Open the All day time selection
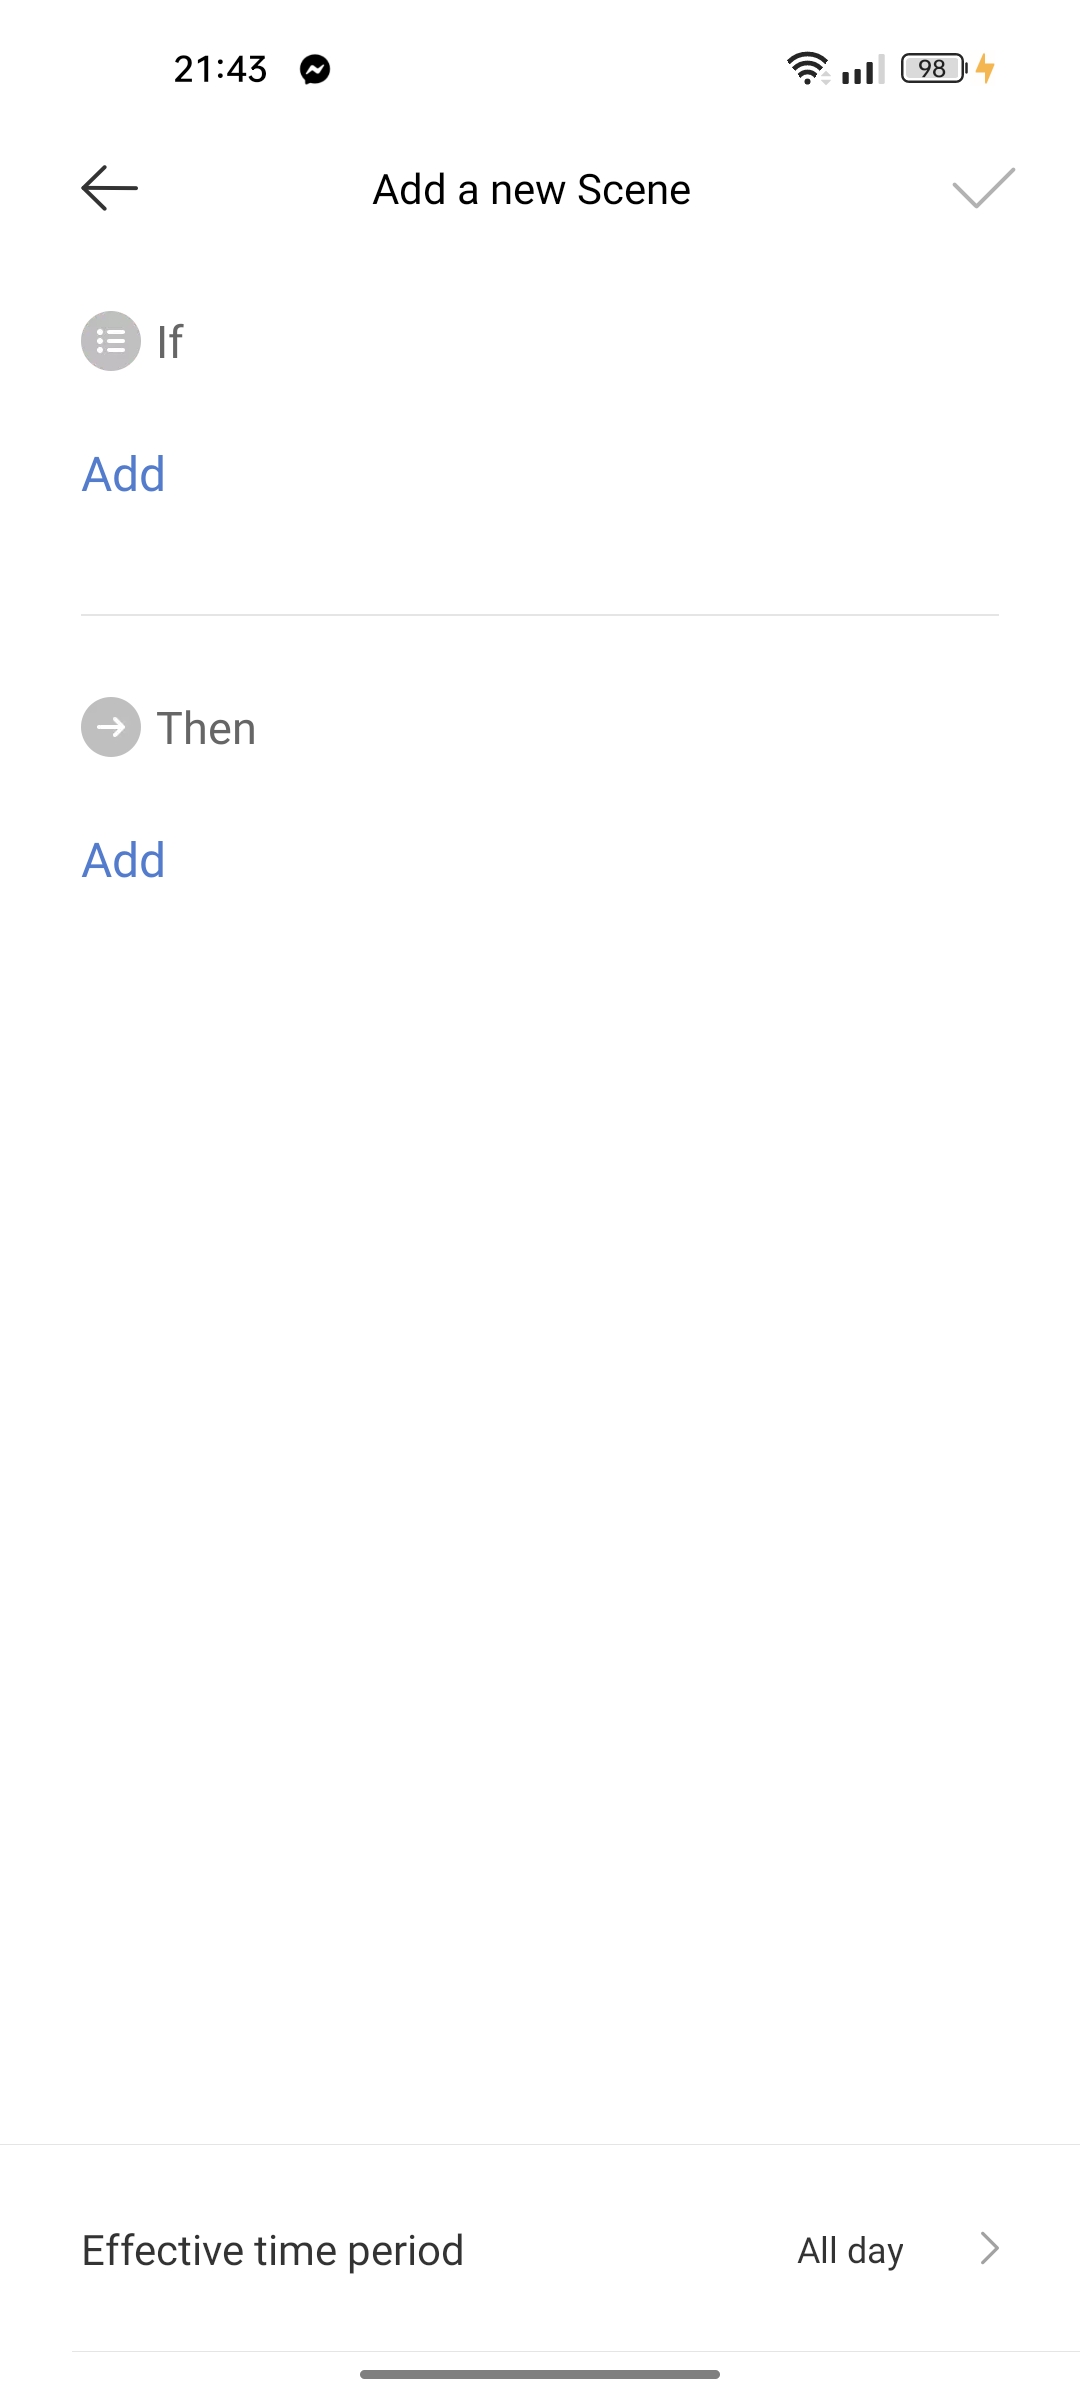Viewport: 1080px width, 2400px height. pos(850,2251)
